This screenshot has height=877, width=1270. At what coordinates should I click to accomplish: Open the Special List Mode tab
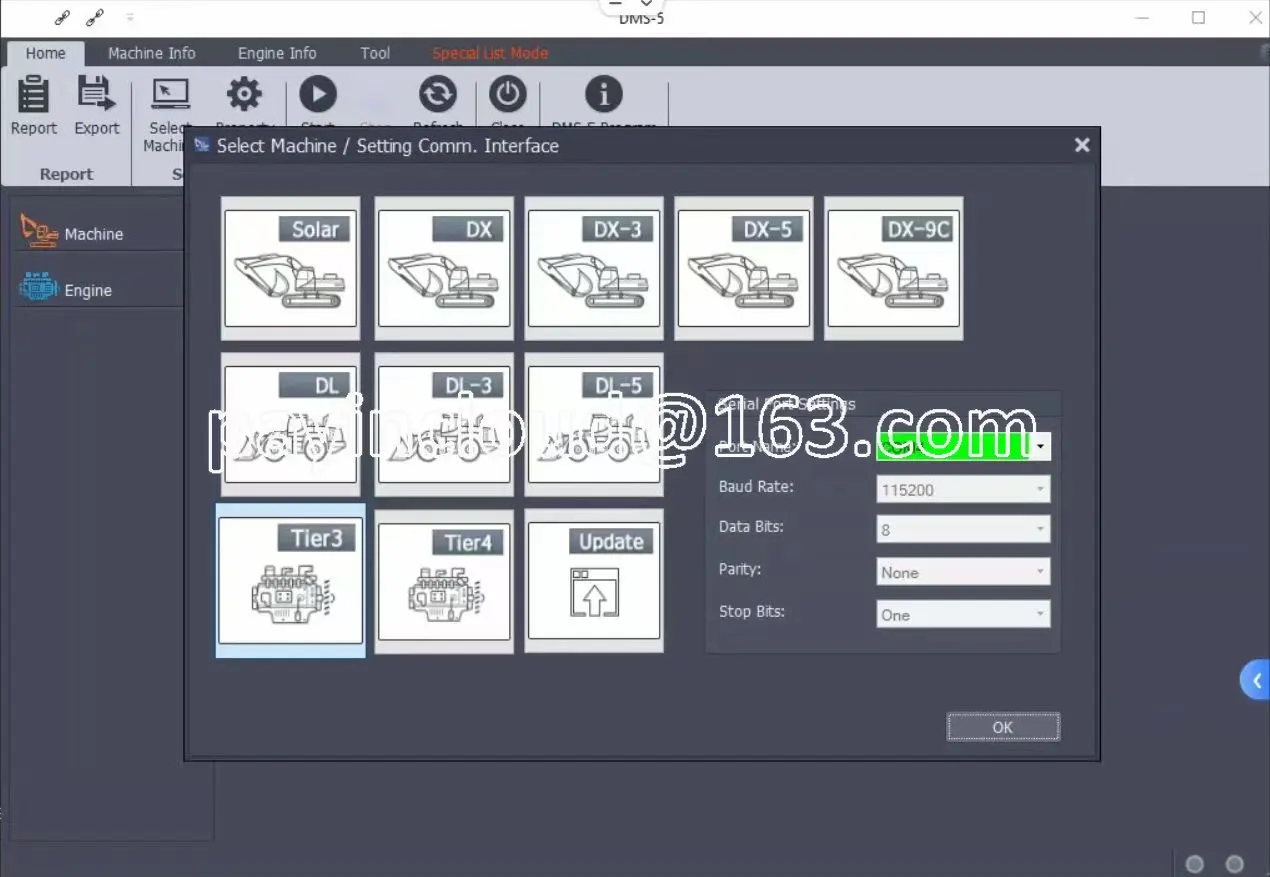click(490, 53)
